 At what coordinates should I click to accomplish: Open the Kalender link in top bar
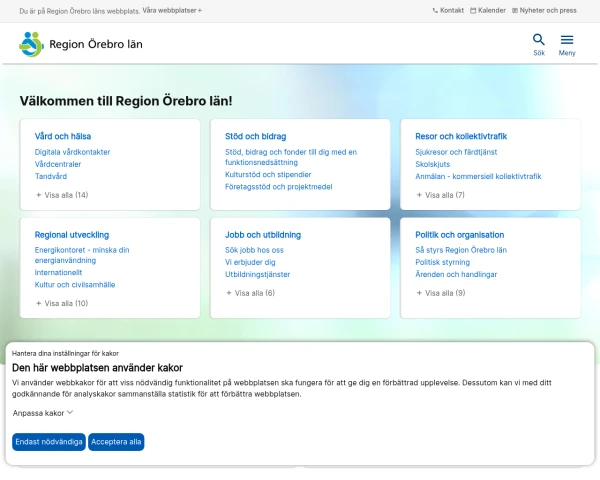(488, 10)
